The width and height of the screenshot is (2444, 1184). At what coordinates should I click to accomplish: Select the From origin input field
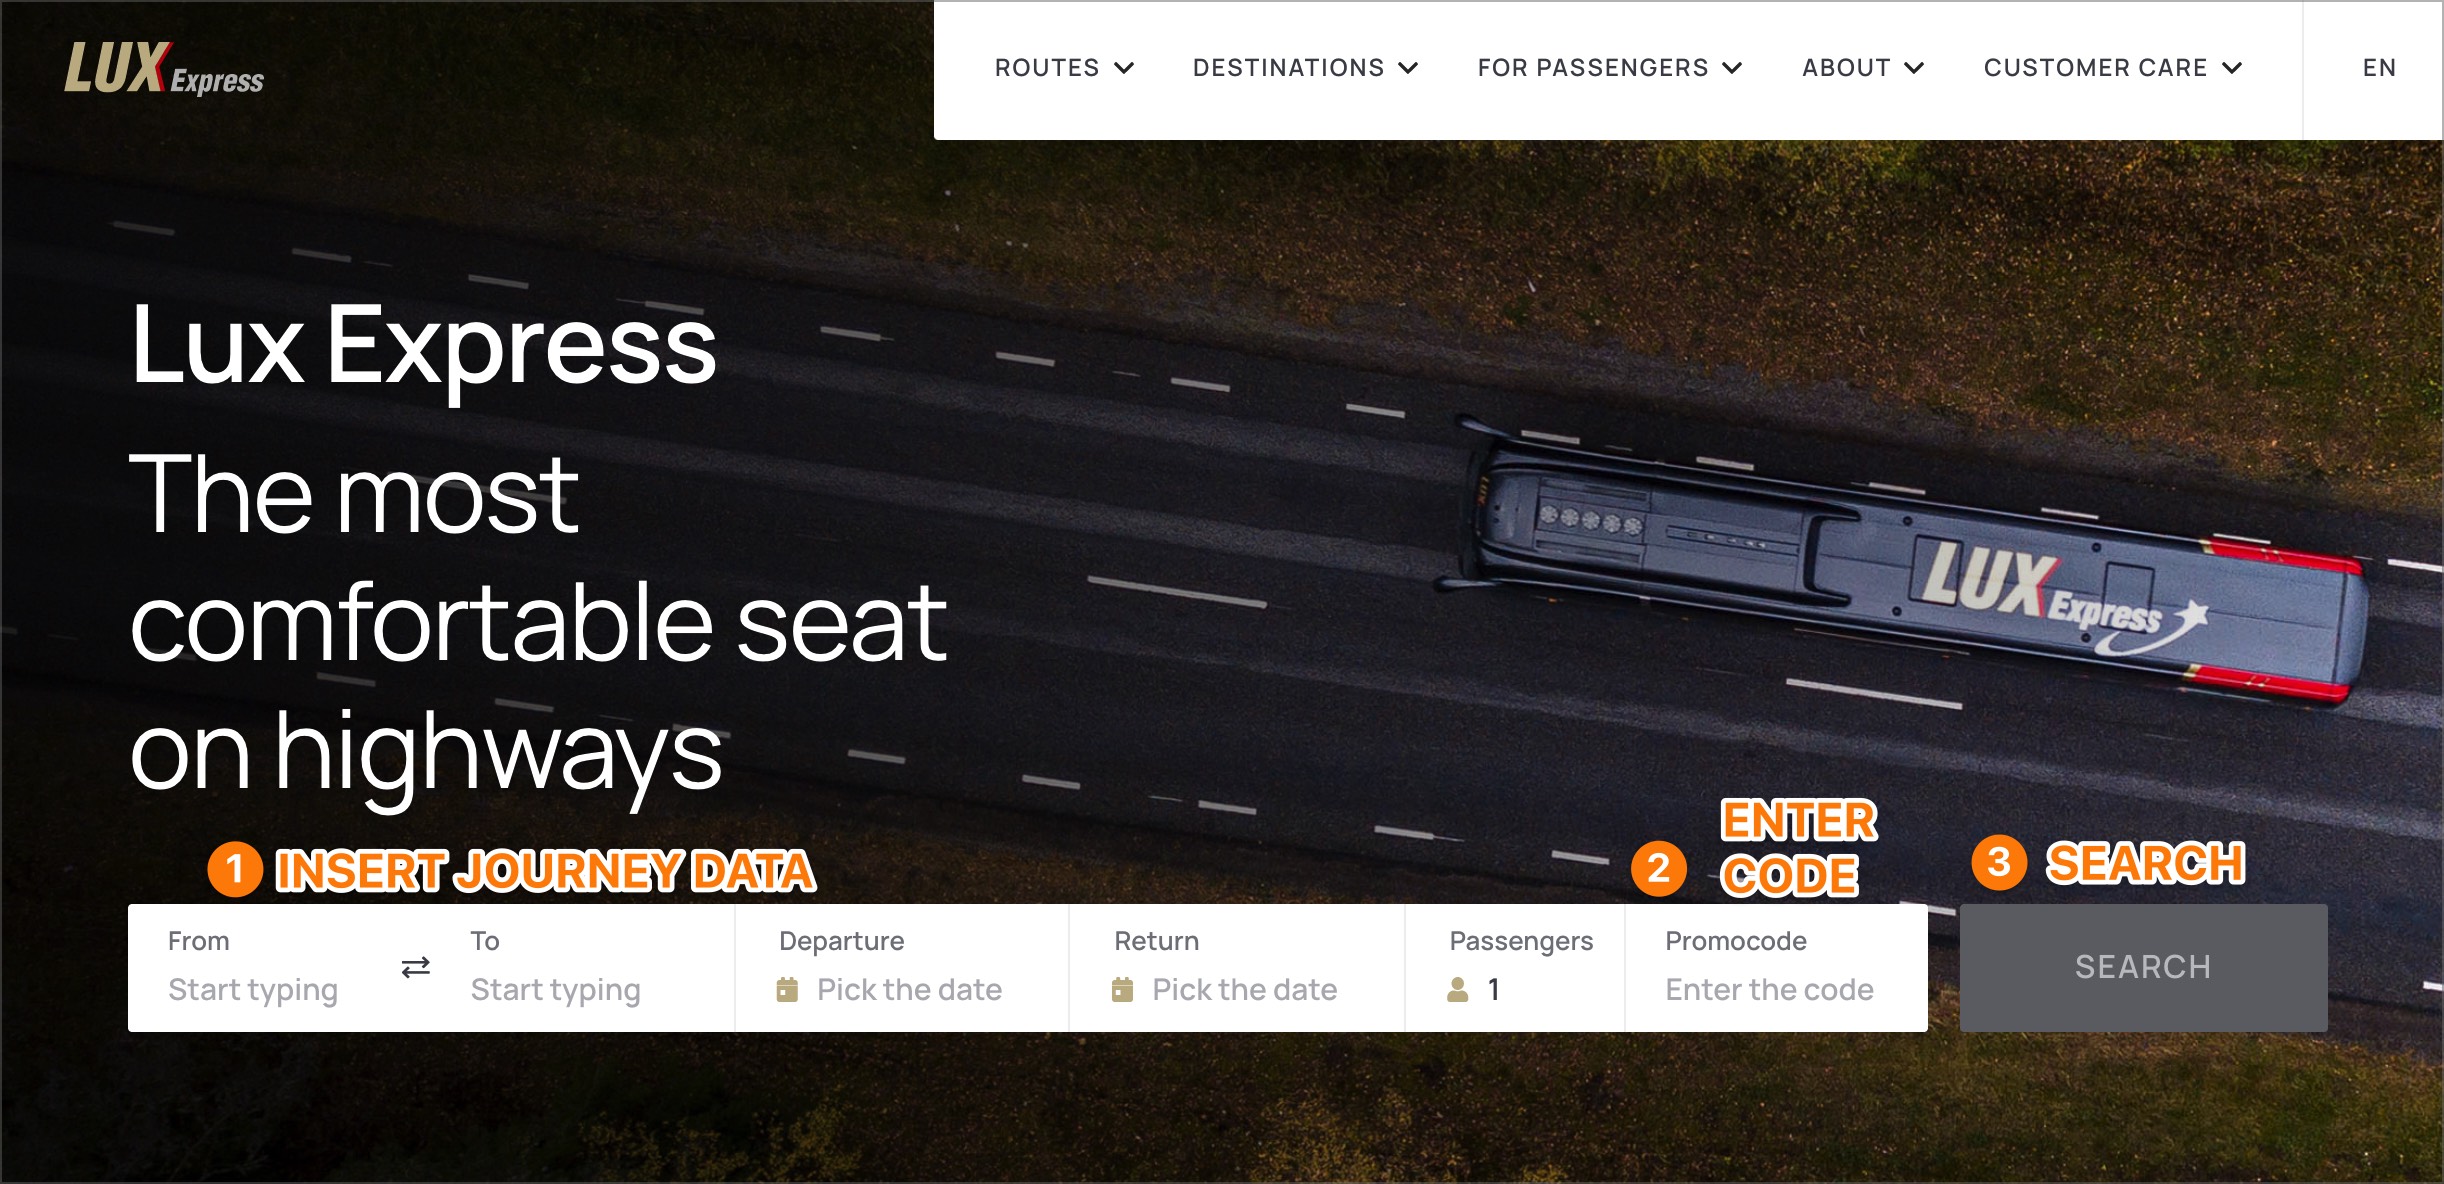[271, 989]
